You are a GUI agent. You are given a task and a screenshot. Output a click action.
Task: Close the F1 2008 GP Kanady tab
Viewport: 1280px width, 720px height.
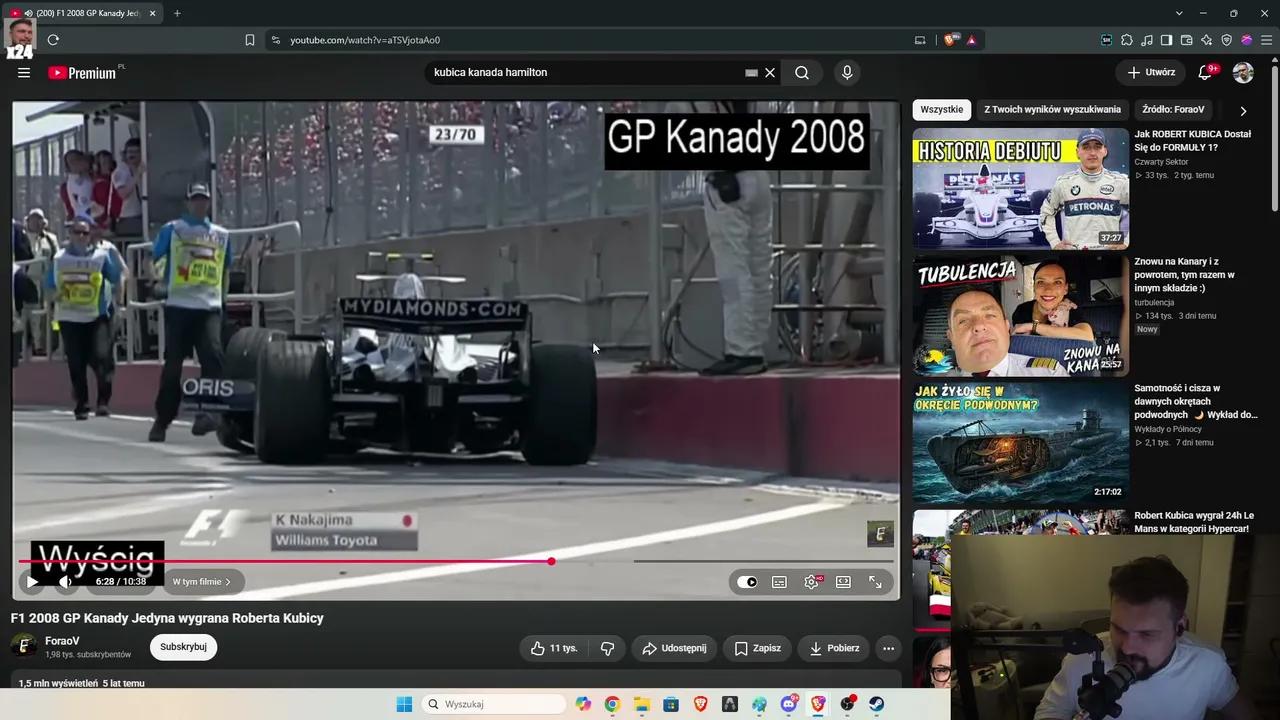tap(153, 13)
